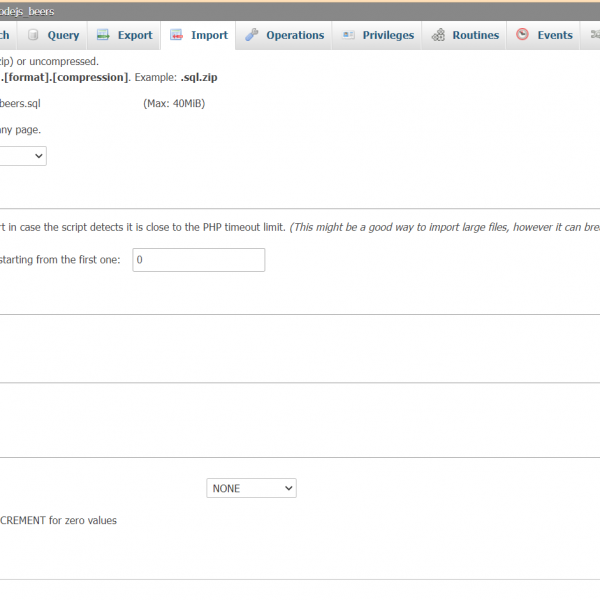Click the Routines gears icon
600x600 pixels.
tap(438, 35)
